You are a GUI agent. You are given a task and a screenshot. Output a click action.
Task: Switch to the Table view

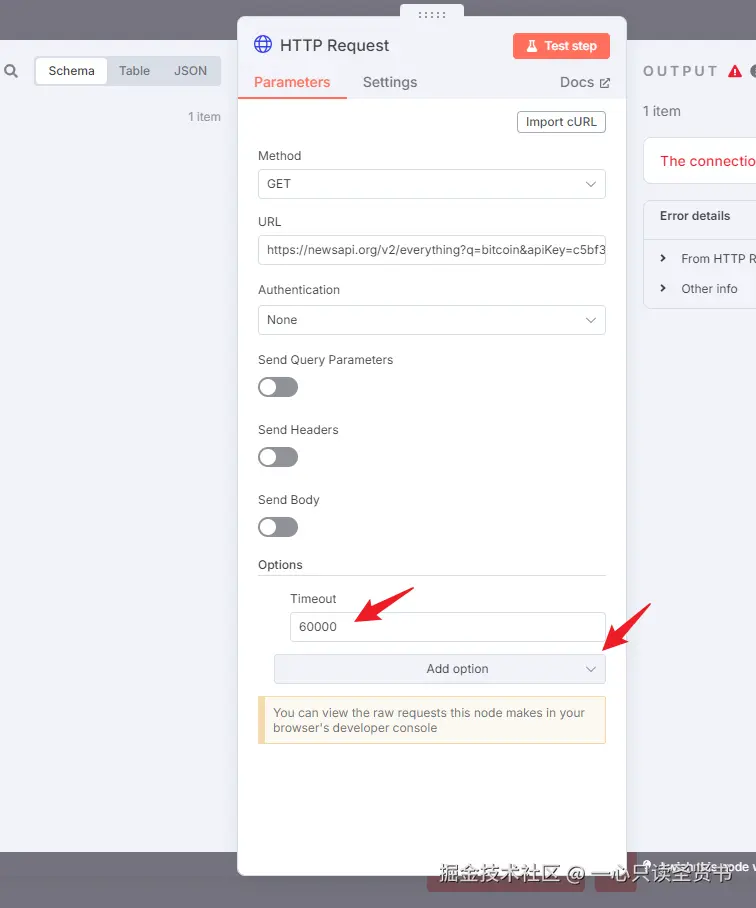134,71
